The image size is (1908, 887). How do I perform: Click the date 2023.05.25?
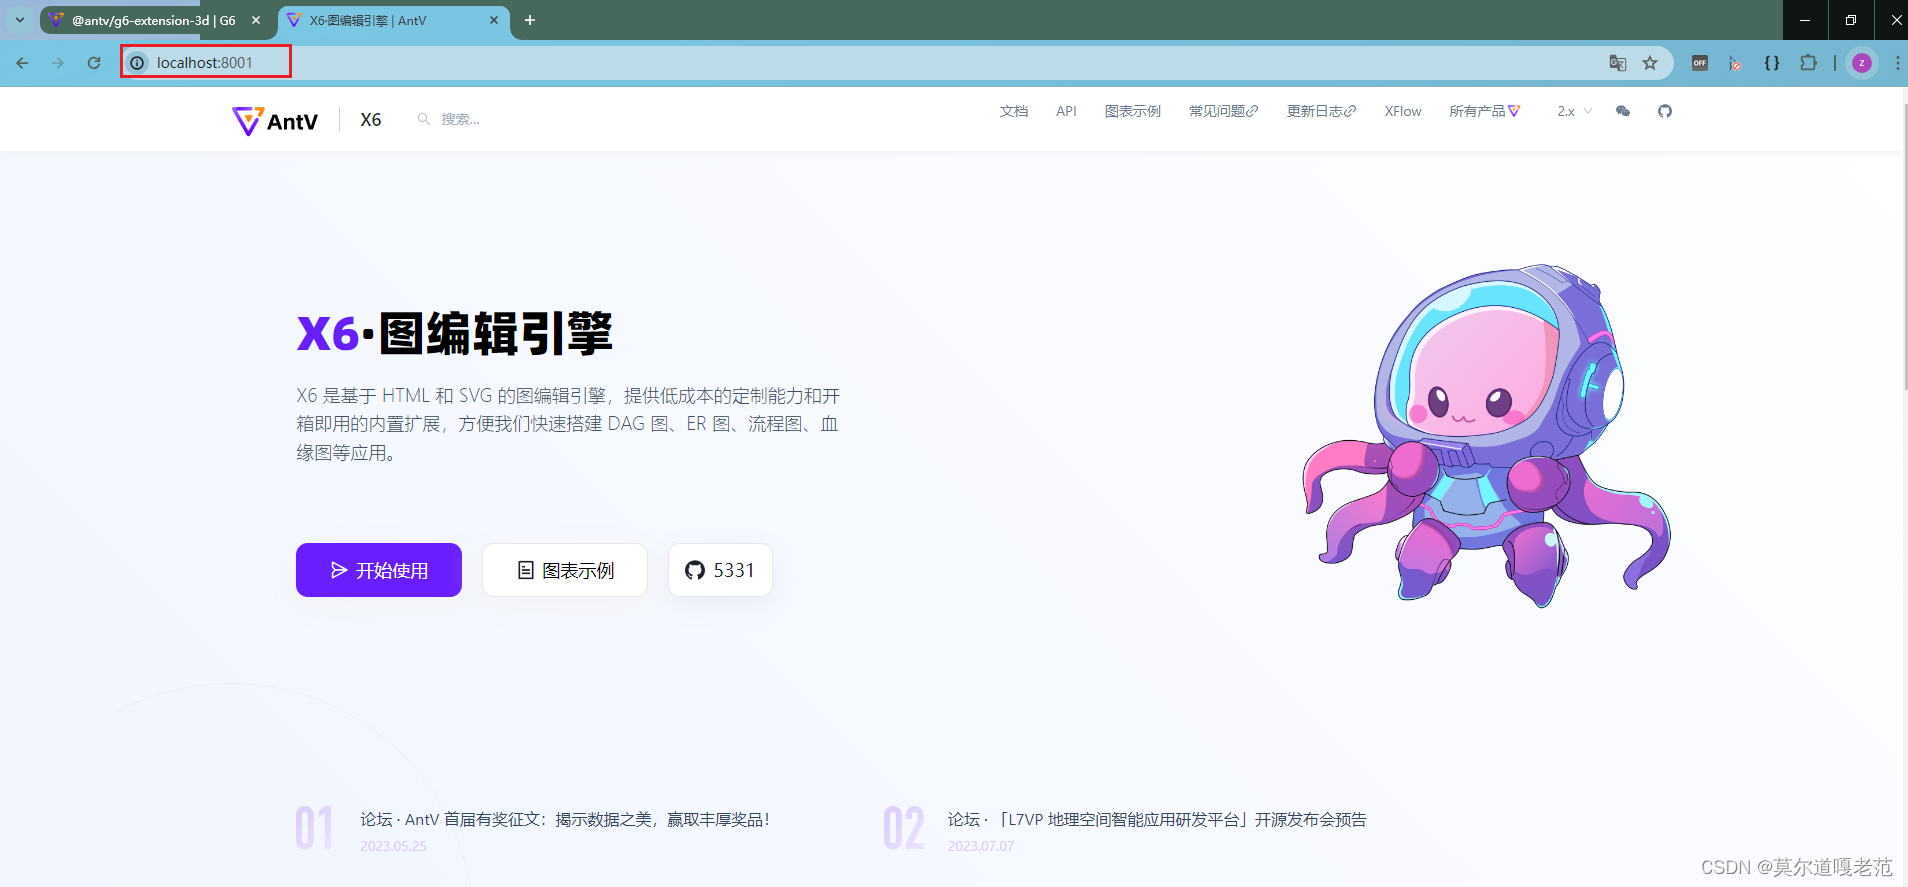[393, 846]
